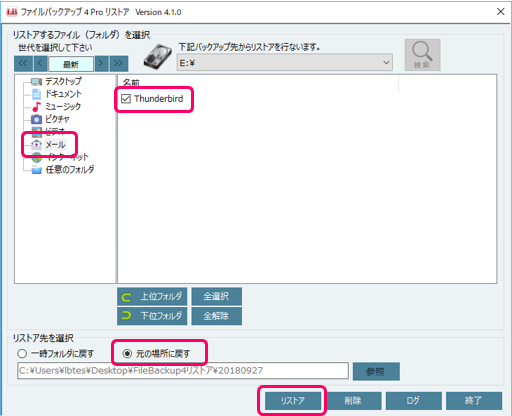
Task: Select the ドキュメント icon in tree
Action: coord(37,94)
